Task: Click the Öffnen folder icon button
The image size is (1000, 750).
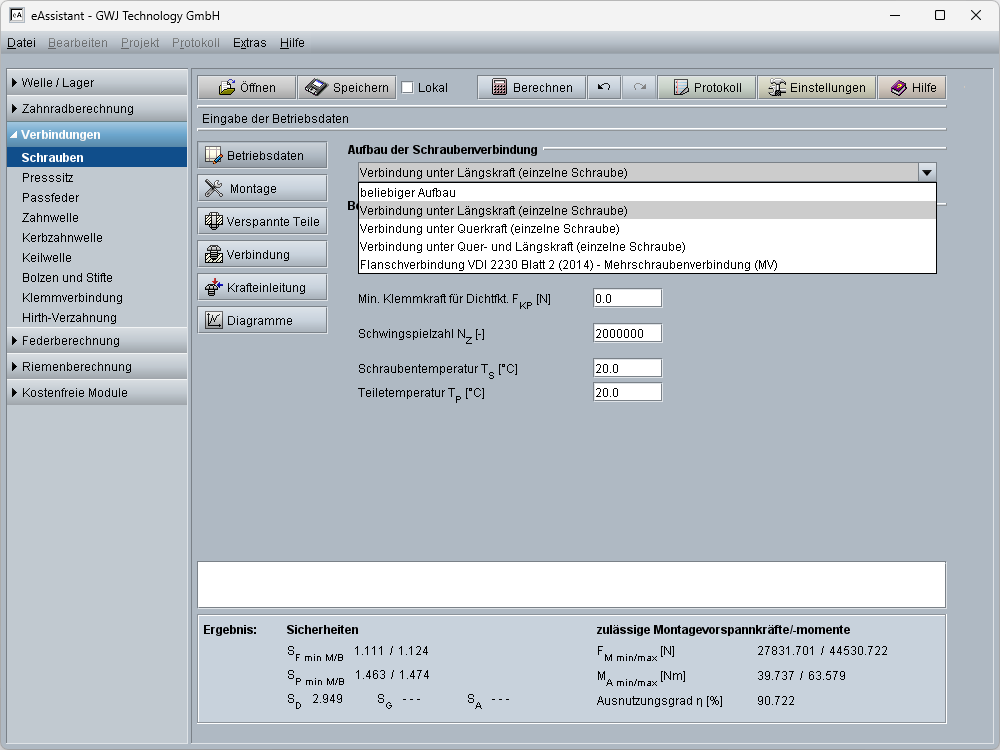Action: [x=247, y=88]
